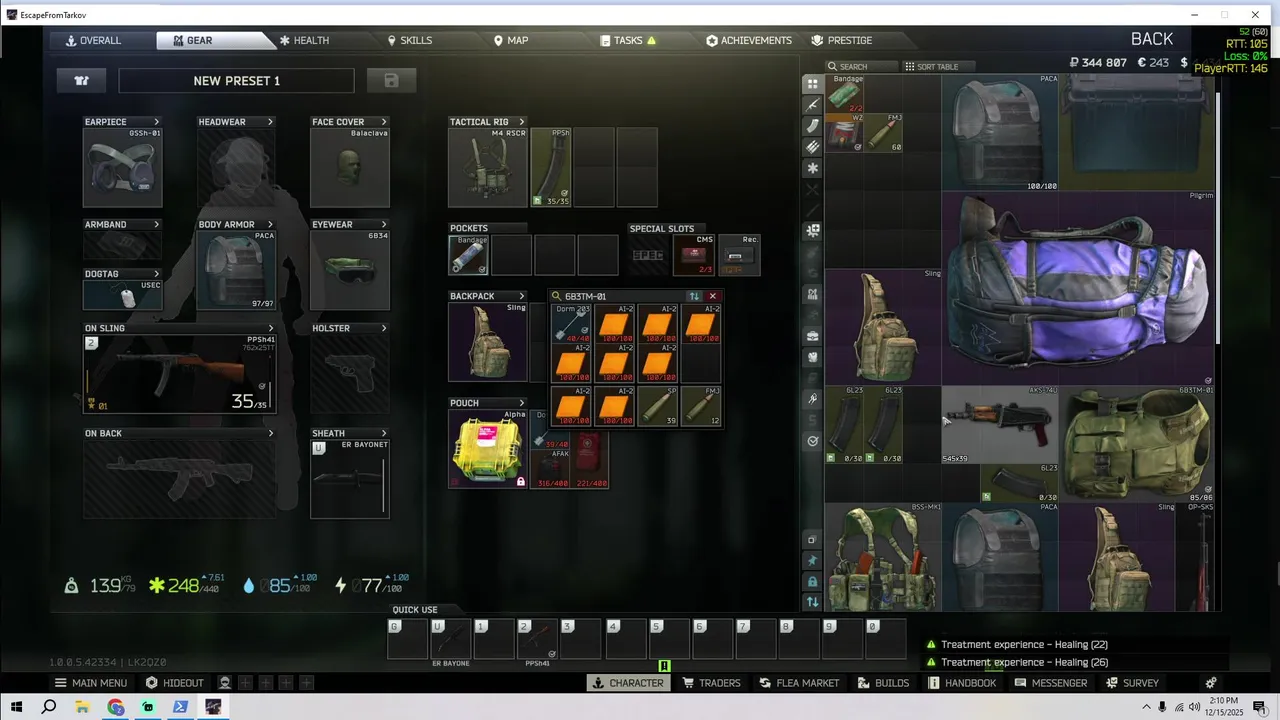Expand the Headwear slot arrow
1280x720 pixels.
(270, 122)
